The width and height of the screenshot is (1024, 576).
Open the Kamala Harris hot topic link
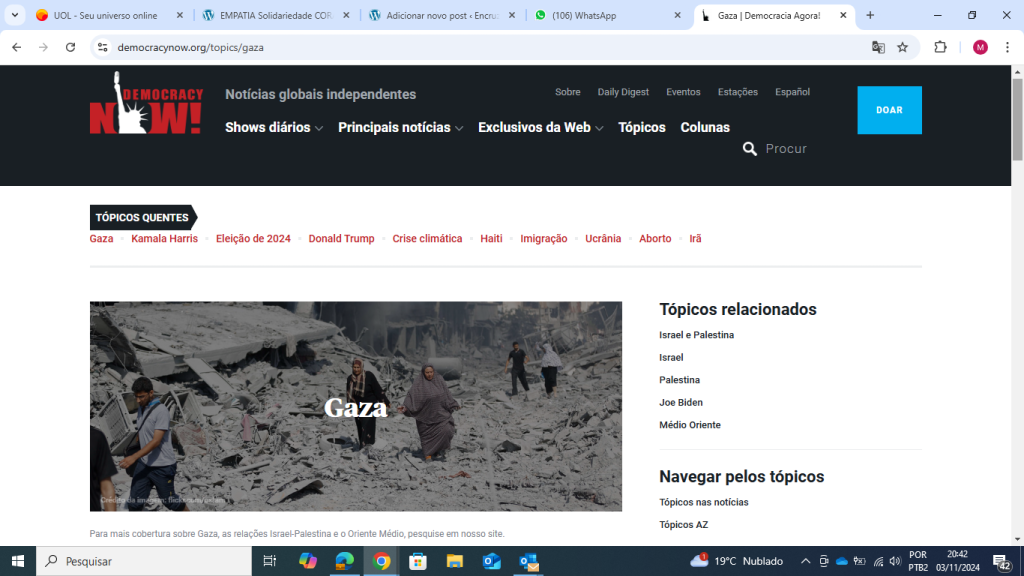coord(164,239)
